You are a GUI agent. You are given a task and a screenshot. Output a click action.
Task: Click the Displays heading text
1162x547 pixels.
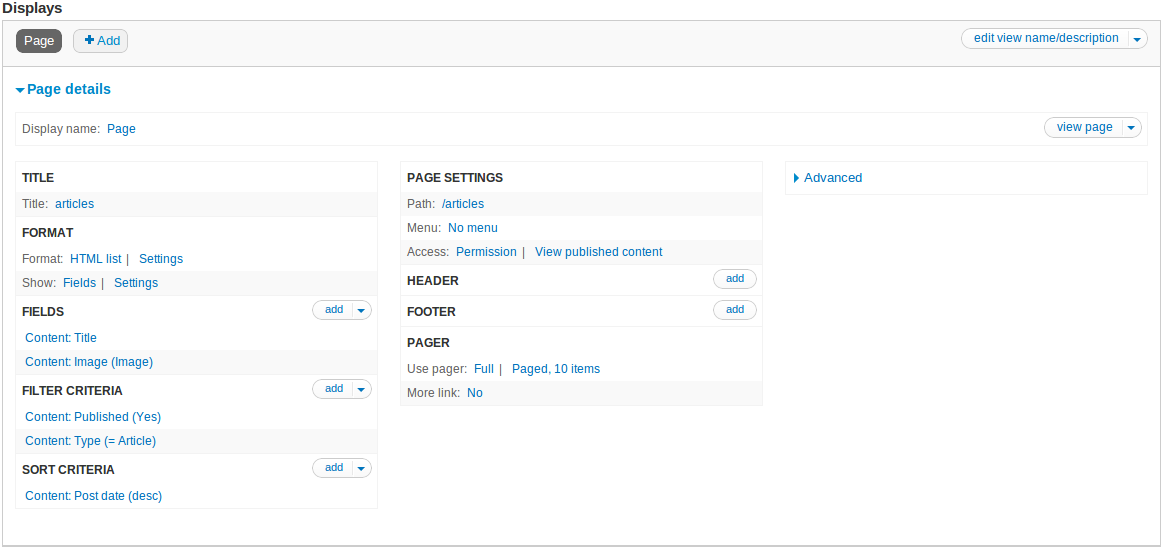[x=33, y=9]
